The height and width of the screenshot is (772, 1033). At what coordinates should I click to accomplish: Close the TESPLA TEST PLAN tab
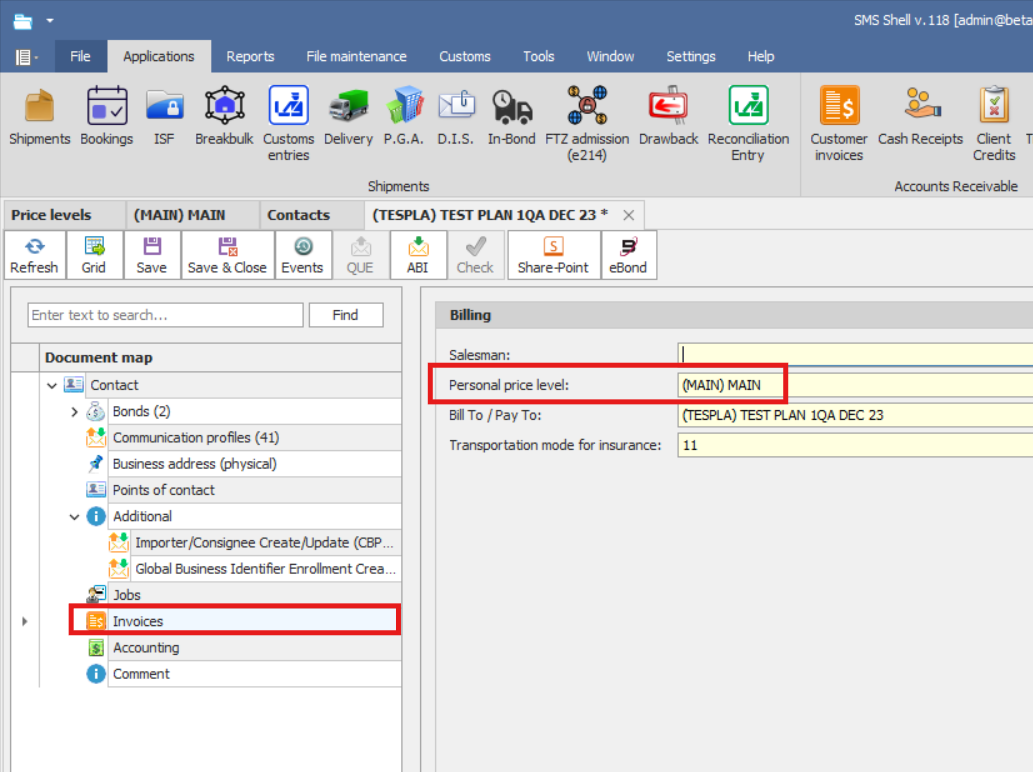pyautogui.click(x=628, y=215)
